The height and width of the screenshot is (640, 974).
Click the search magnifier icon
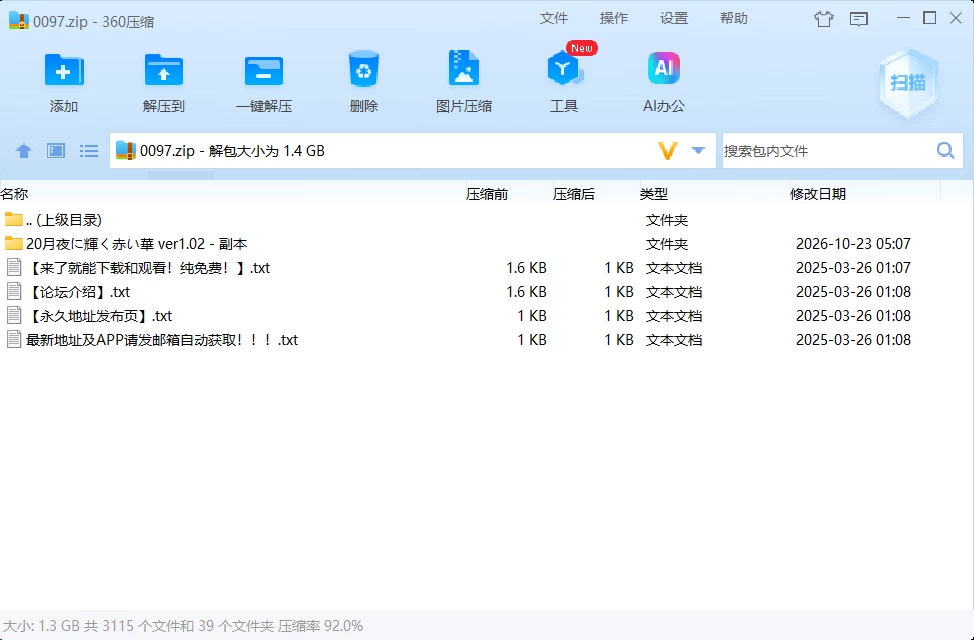click(x=945, y=150)
